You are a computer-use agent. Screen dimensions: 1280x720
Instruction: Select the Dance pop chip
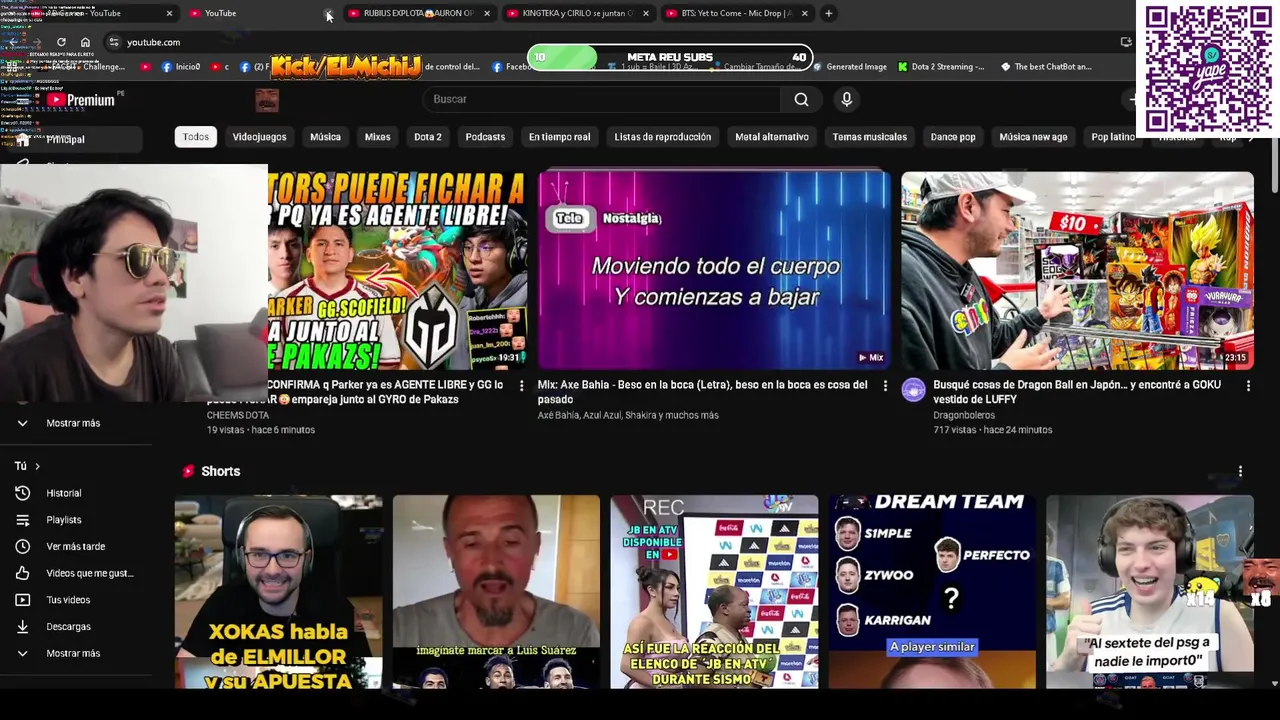(x=953, y=137)
